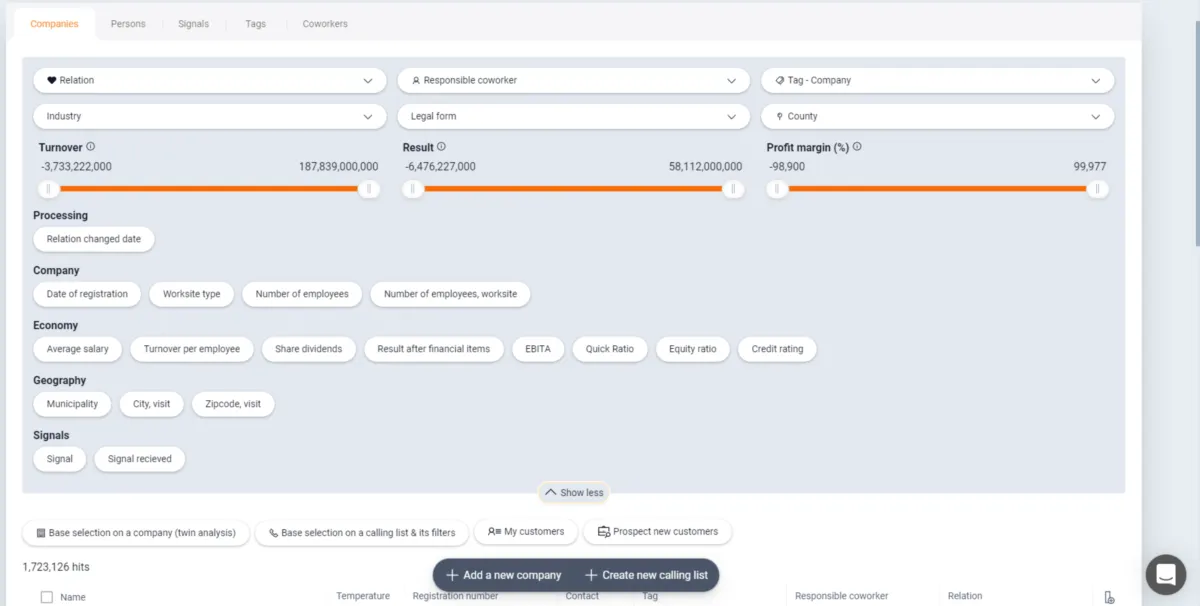
Task: Click the Turnover info icon
Action: (x=91, y=147)
